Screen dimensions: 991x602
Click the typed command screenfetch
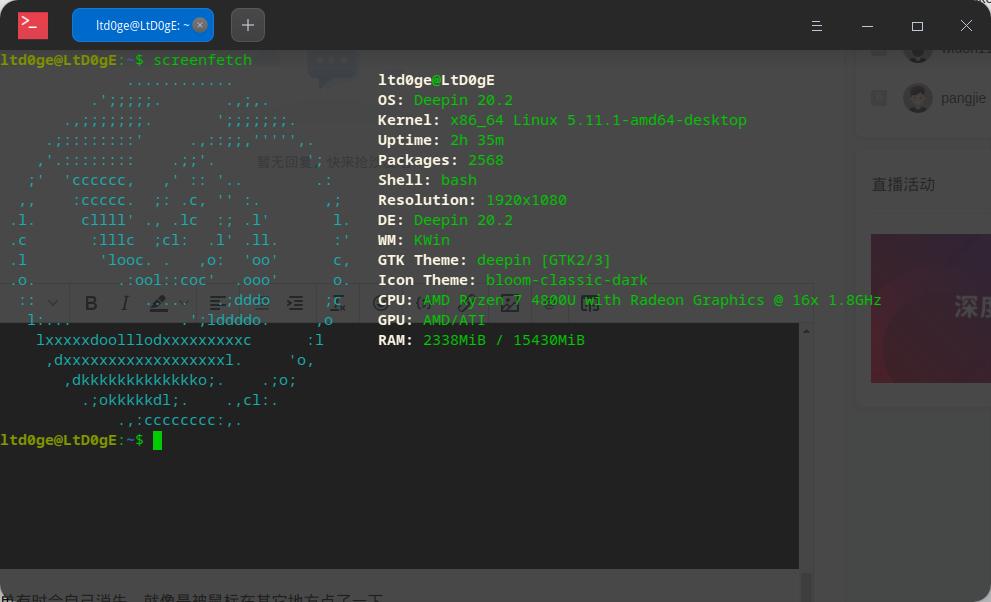coord(202,60)
